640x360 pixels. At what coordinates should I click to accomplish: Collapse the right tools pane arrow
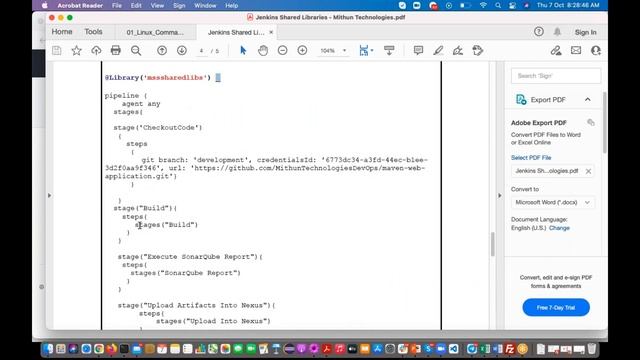click(500, 196)
